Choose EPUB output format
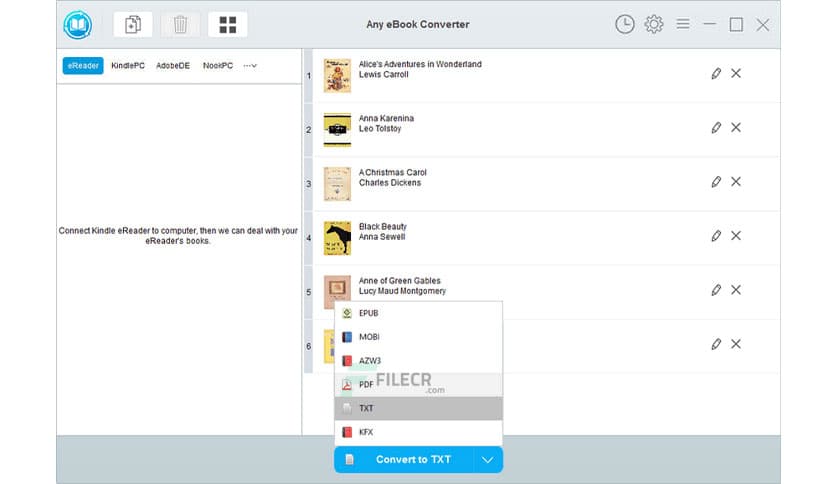The width and height of the screenshot is (836, 484). [x=419, y=313]
